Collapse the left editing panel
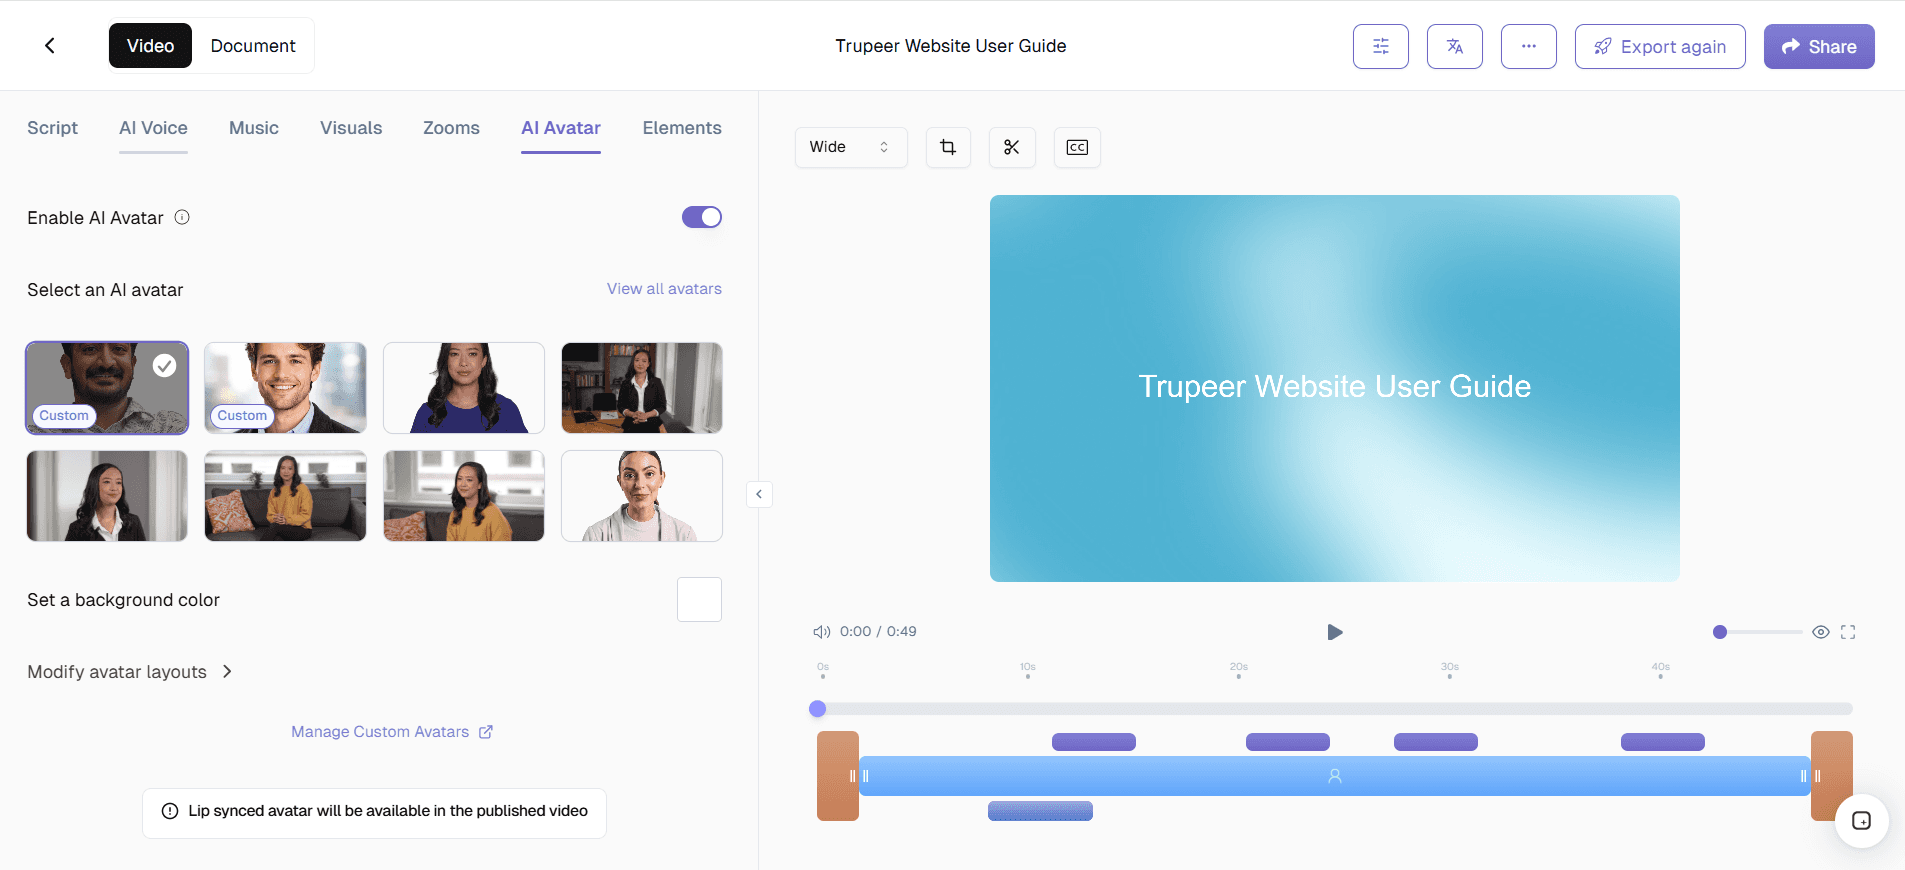Viewport: 1905px width, 870px height. pyautogui.click(x=759, y=494)
